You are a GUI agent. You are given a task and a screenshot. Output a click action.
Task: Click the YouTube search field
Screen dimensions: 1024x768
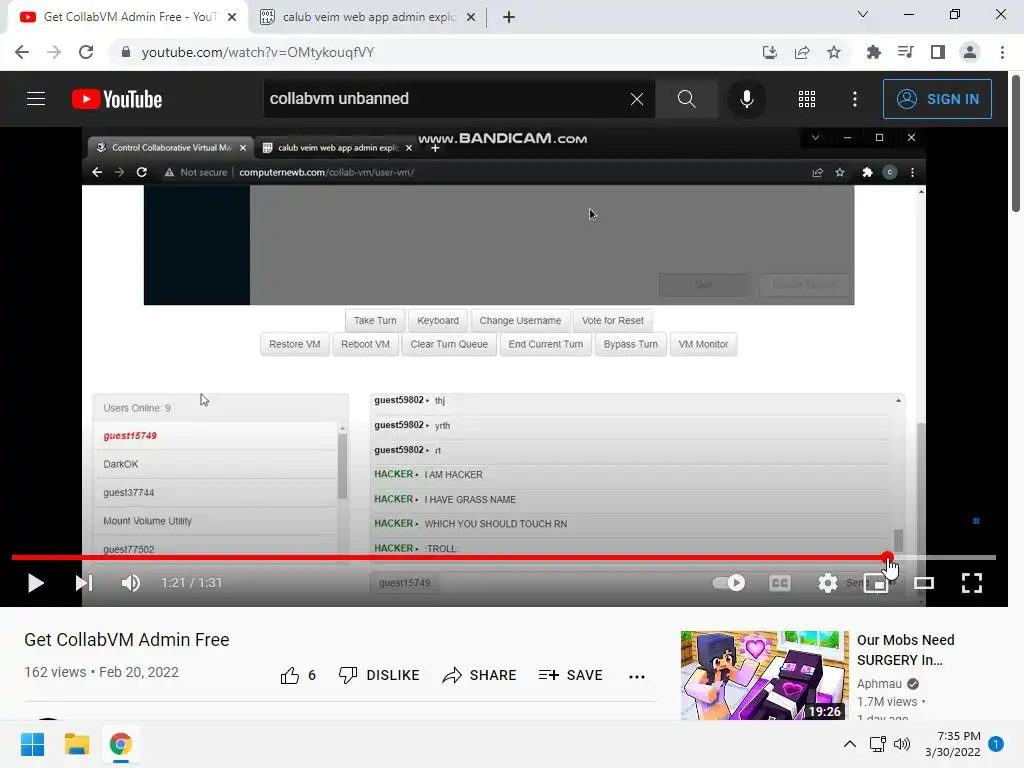[447, 99]
